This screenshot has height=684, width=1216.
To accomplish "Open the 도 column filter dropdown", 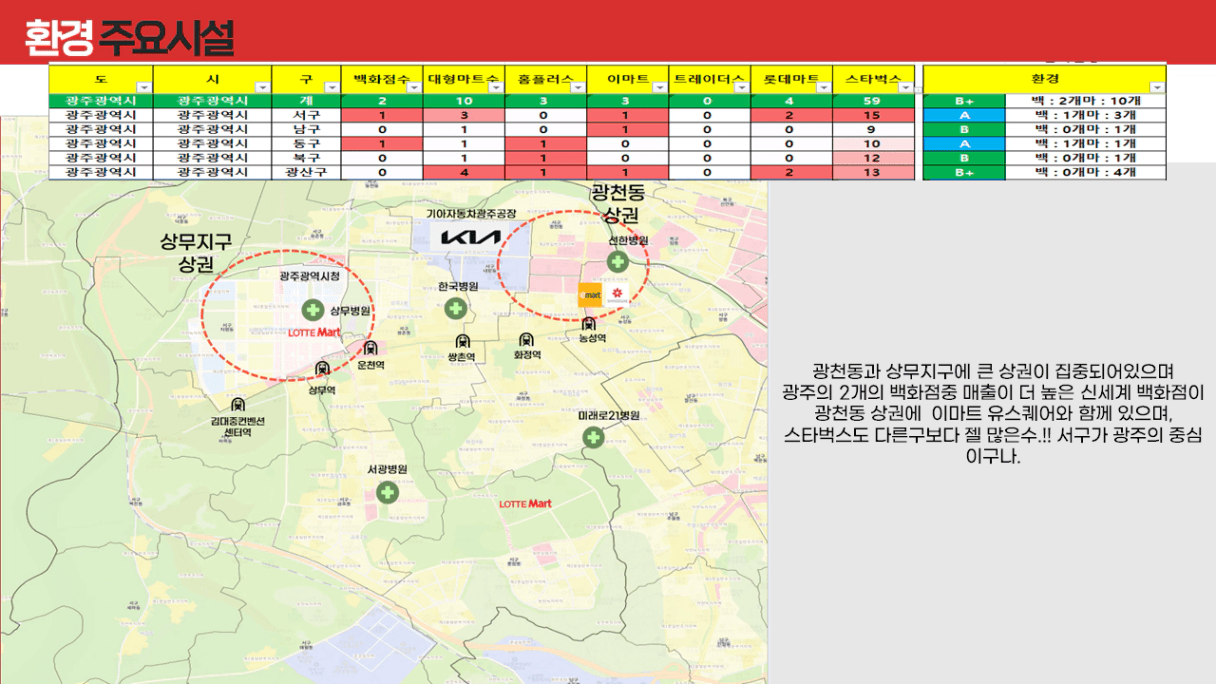I will coord(143,88).
